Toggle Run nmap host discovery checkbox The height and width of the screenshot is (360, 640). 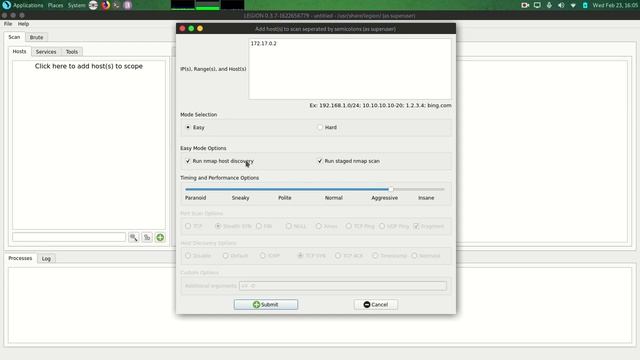coord(188,161)
